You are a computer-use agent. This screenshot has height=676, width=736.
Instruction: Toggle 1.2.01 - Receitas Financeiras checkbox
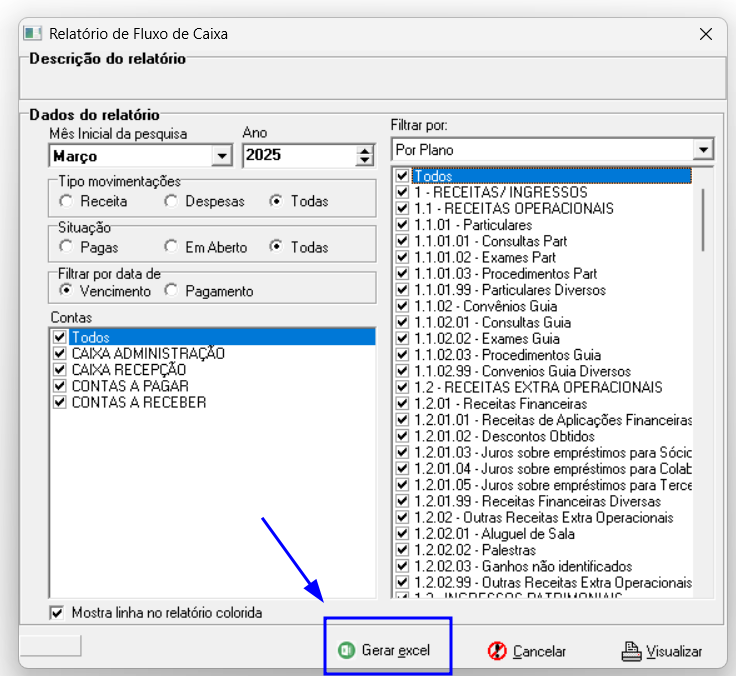(x=402, y=404)
